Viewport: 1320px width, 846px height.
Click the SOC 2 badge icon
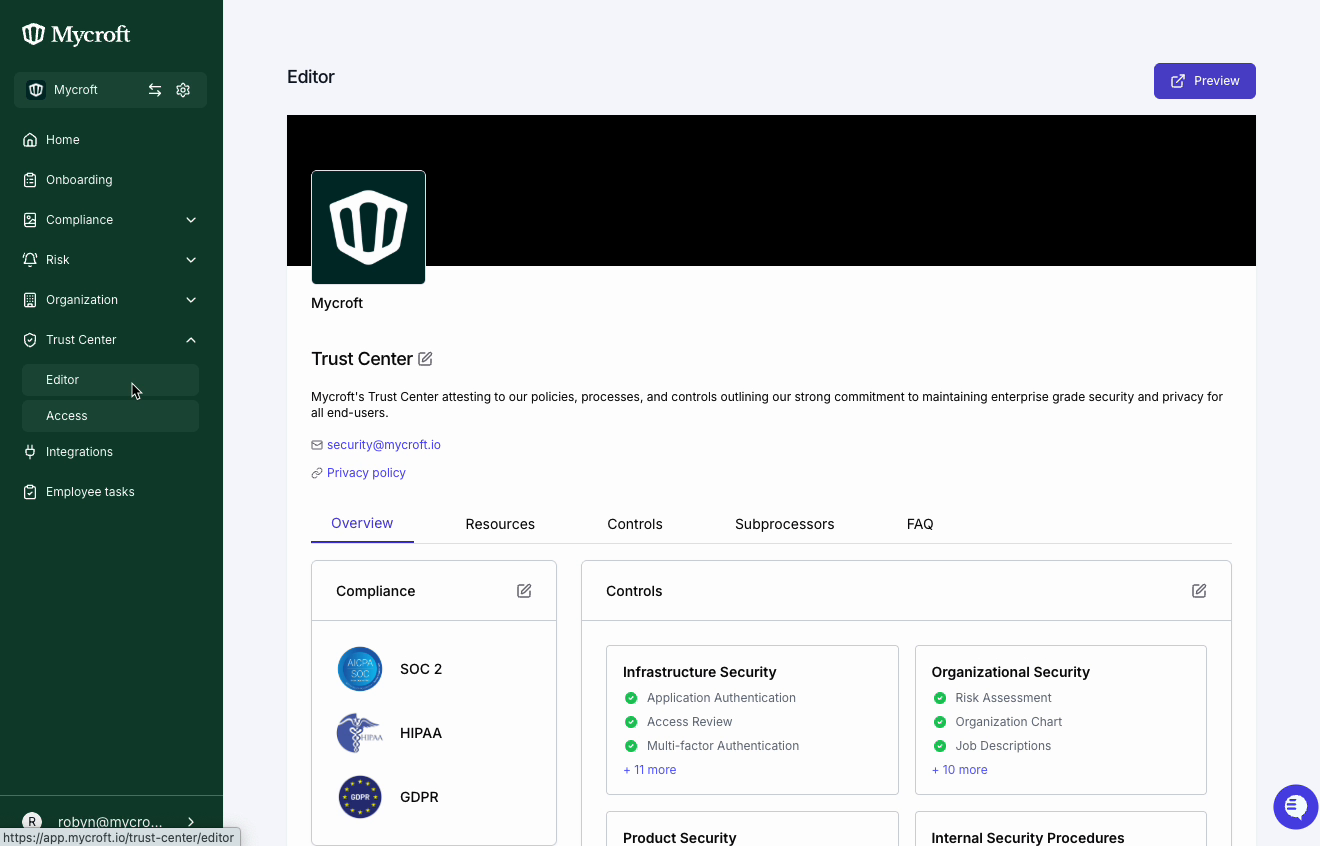(360, 669)
